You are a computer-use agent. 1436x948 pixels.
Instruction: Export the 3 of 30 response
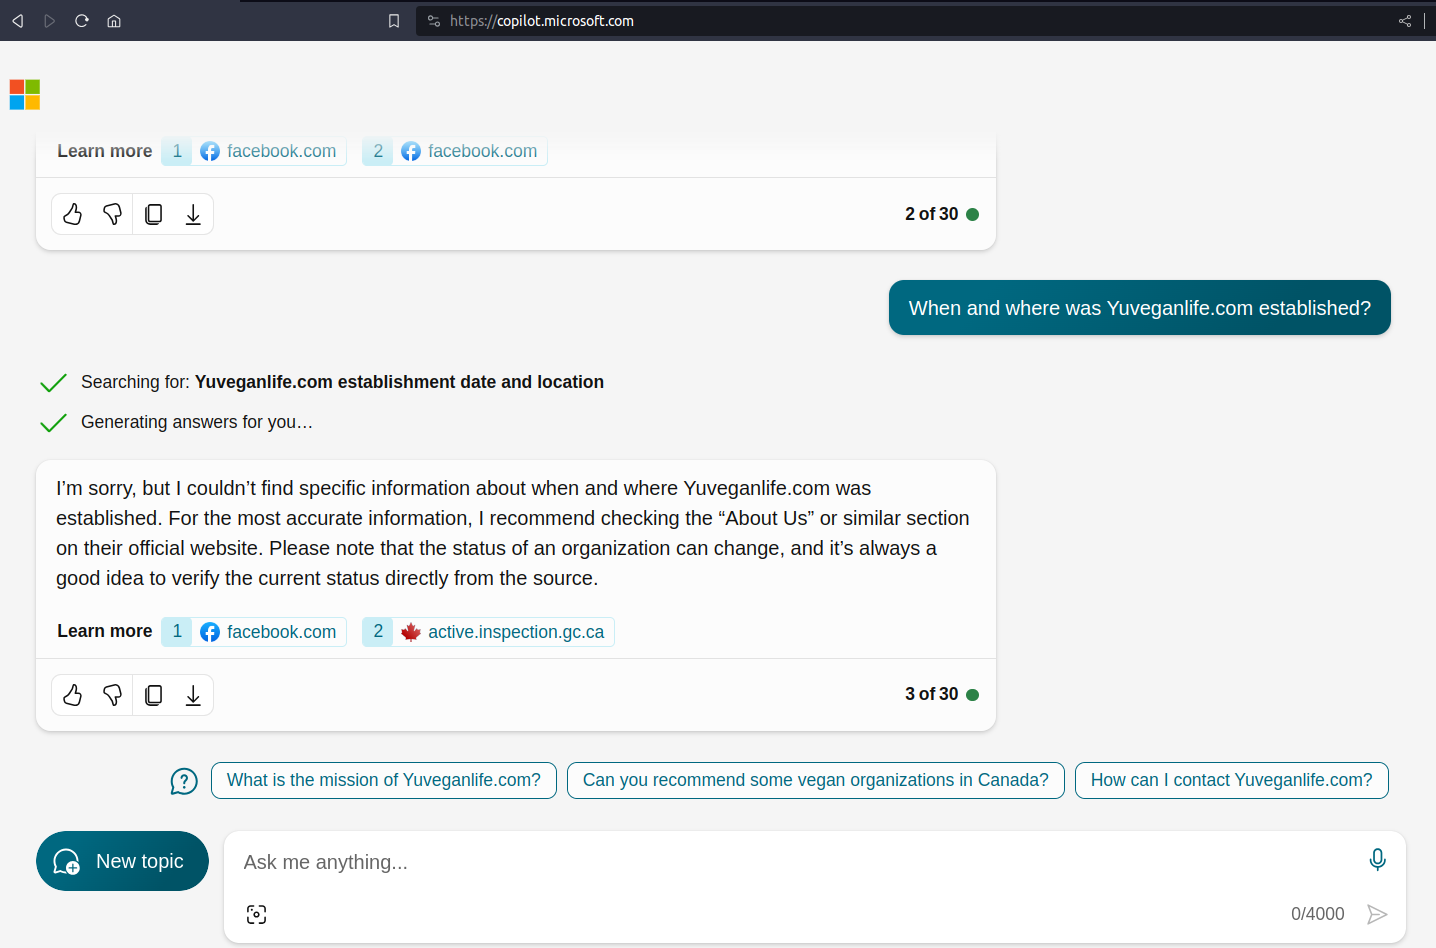pyautogui.click(x=193, y=695)
